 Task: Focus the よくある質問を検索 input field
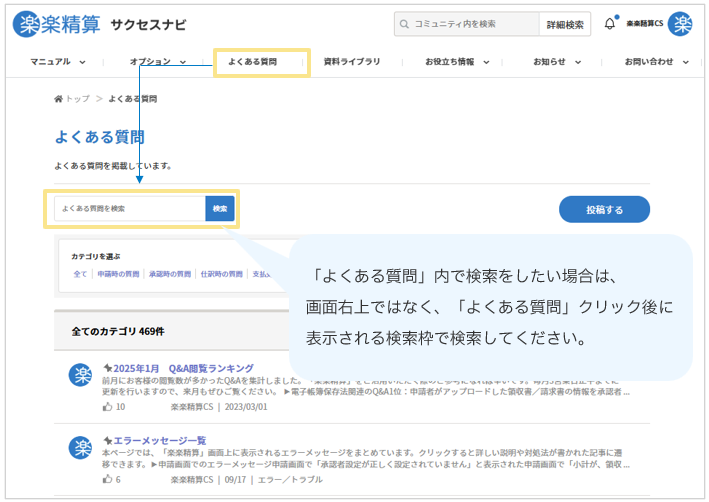point(130,209)
